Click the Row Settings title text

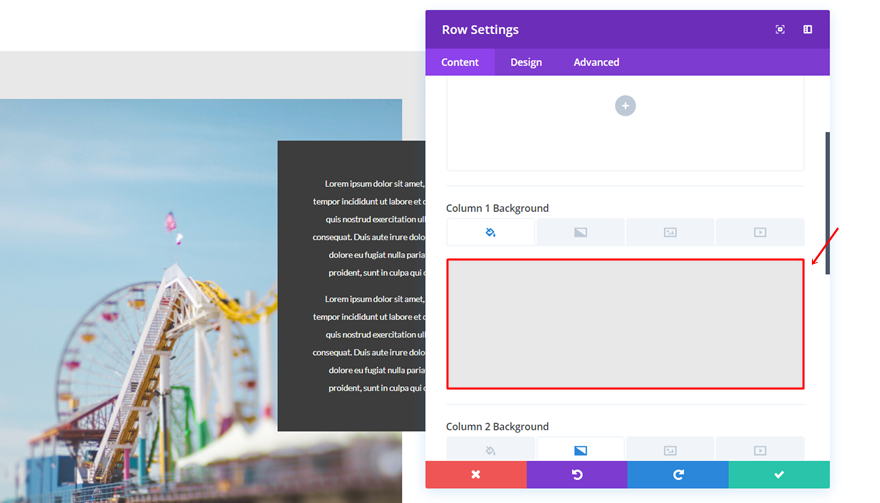coord(480,30)
